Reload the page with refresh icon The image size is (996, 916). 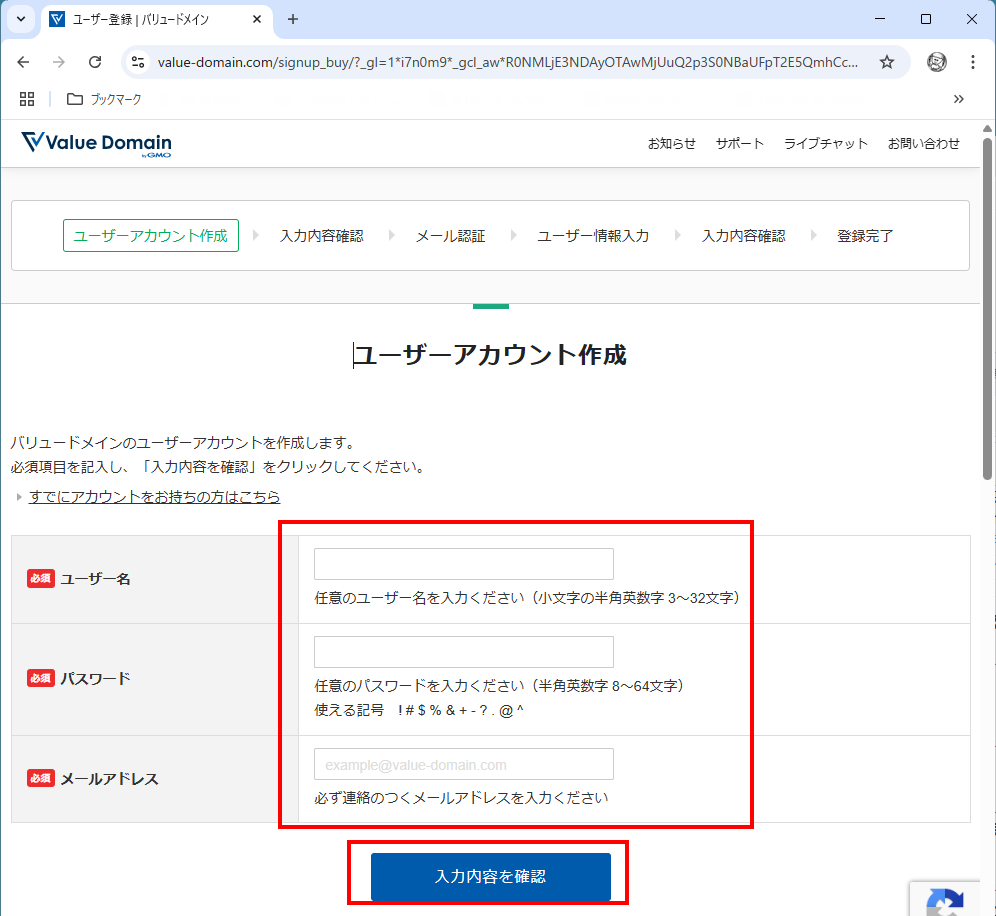tap(95, 62)
